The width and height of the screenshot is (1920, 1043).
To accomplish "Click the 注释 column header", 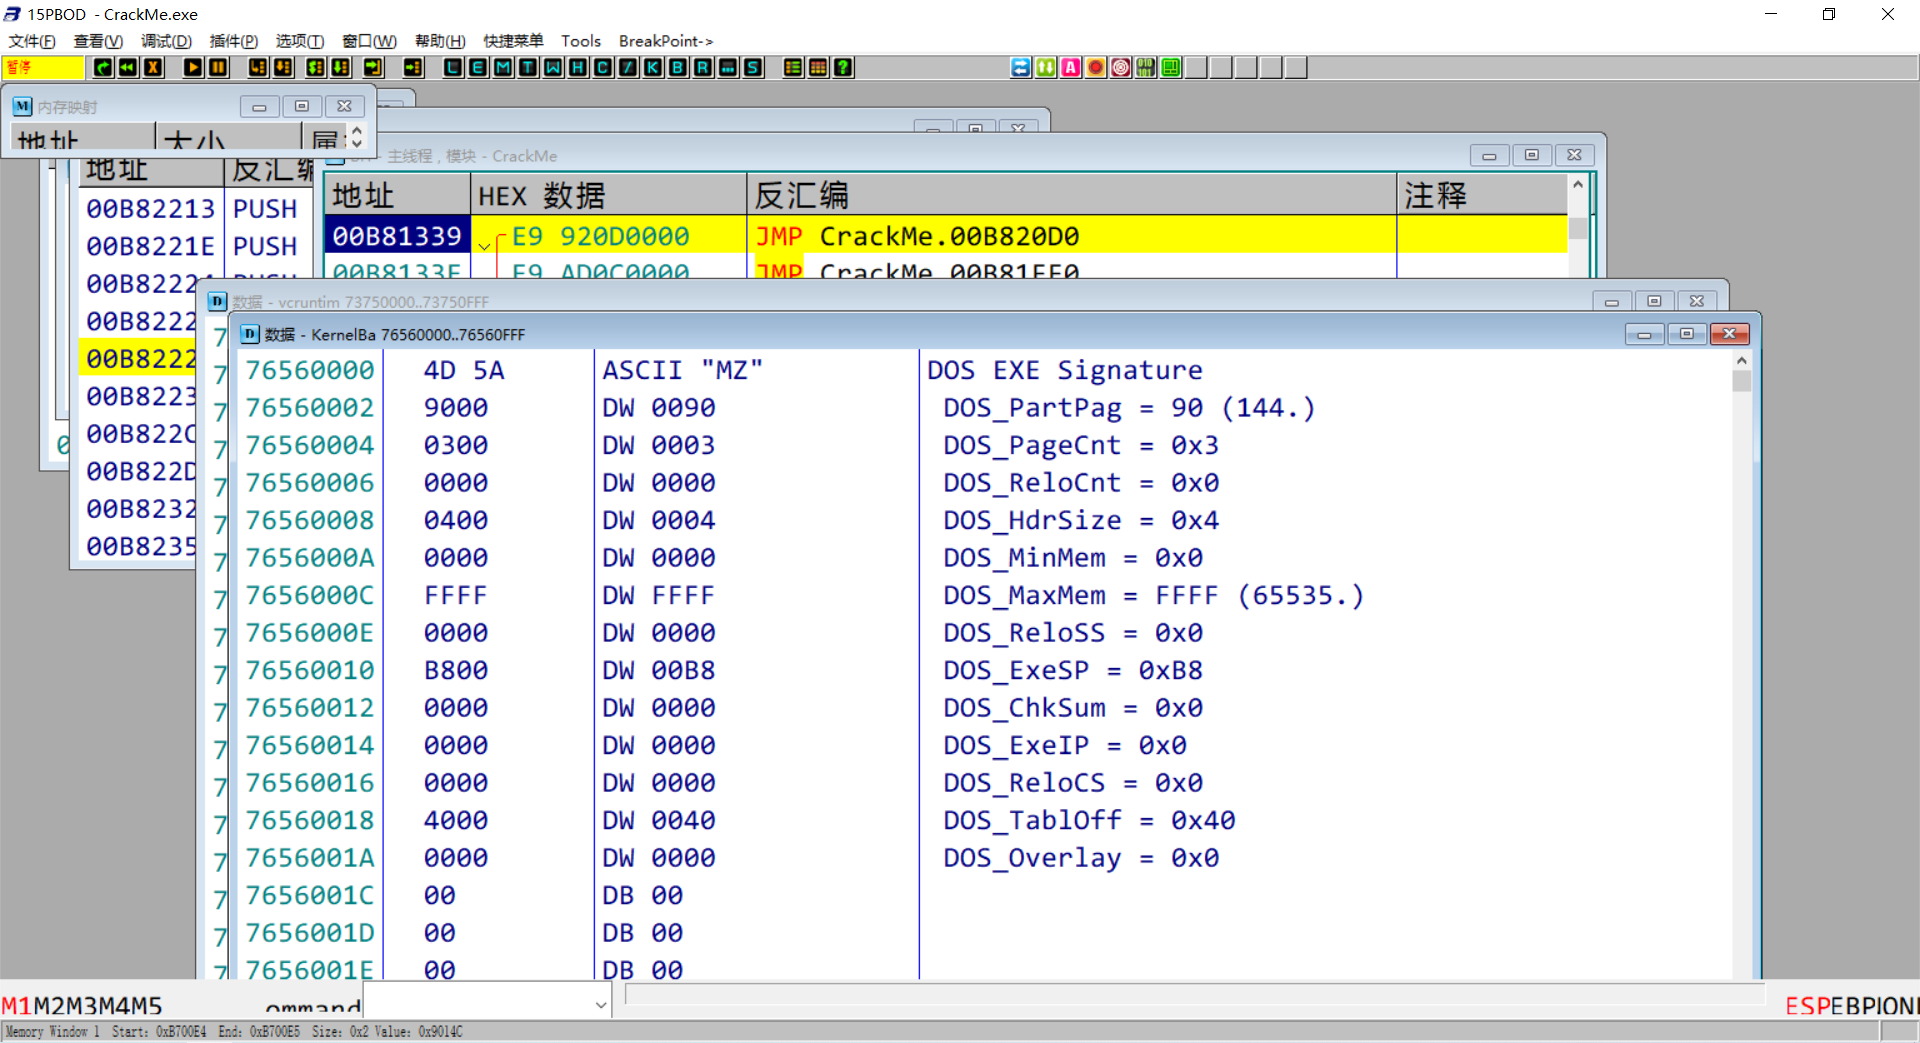I will [x=1483, y=195].
